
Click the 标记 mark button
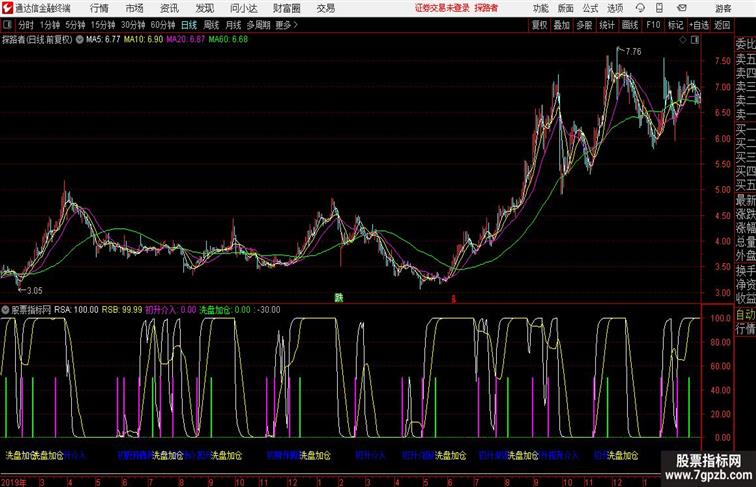pyautogui.click(x=675, y=25)
